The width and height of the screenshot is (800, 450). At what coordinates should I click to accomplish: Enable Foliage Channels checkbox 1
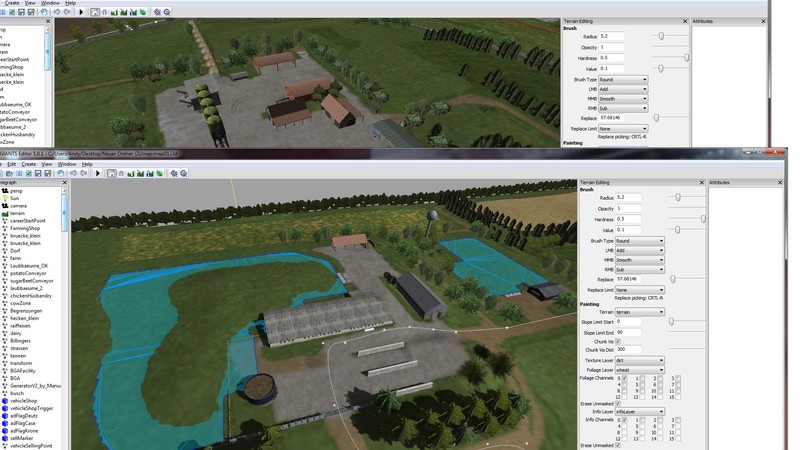click(x=642, y=378)
